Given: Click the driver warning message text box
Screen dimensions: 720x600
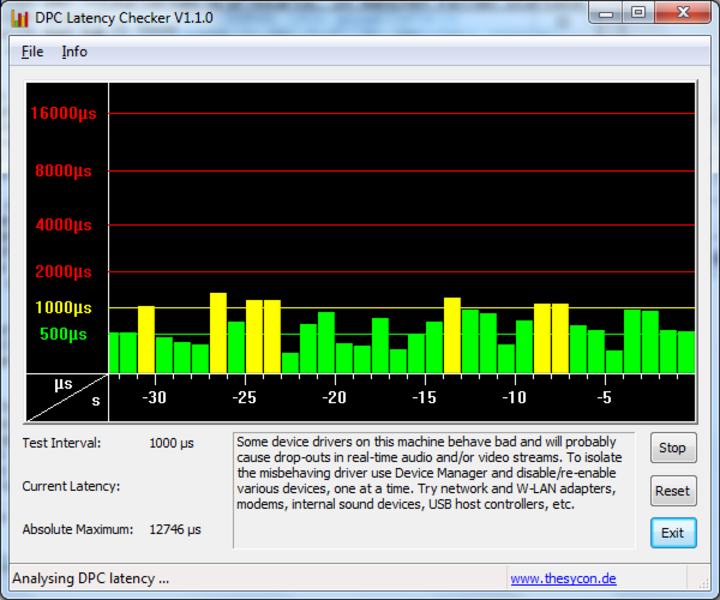Looking at the screenshot, I should (434, 490).
